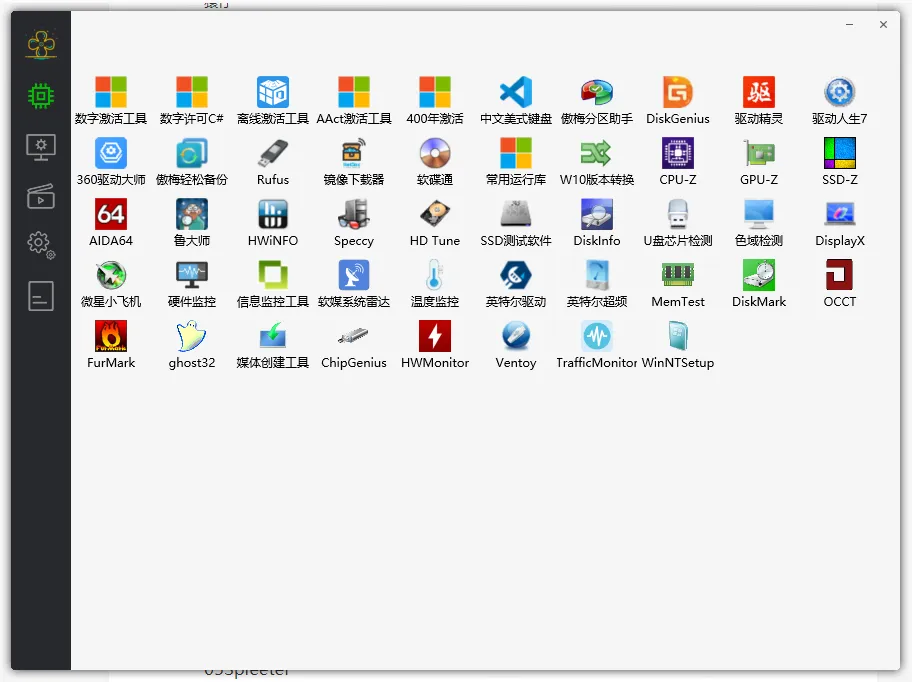Viewport: 912px width, 682px height.
Task: Open 媒体创建工具
Action: pyautogui.click(x=273, y=336)
